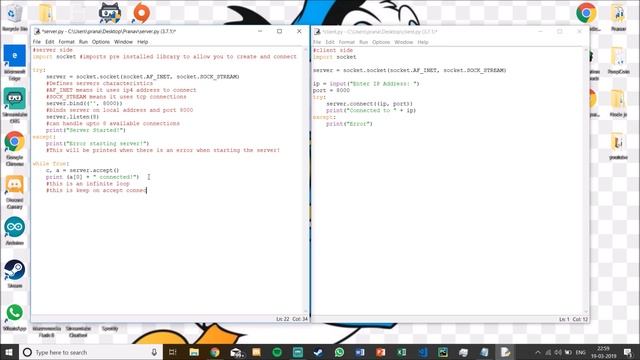Open the cat-face desktop shortcut next to Origin
The height and width of the screenshot is (360, 640).
(x=110, y=13)
